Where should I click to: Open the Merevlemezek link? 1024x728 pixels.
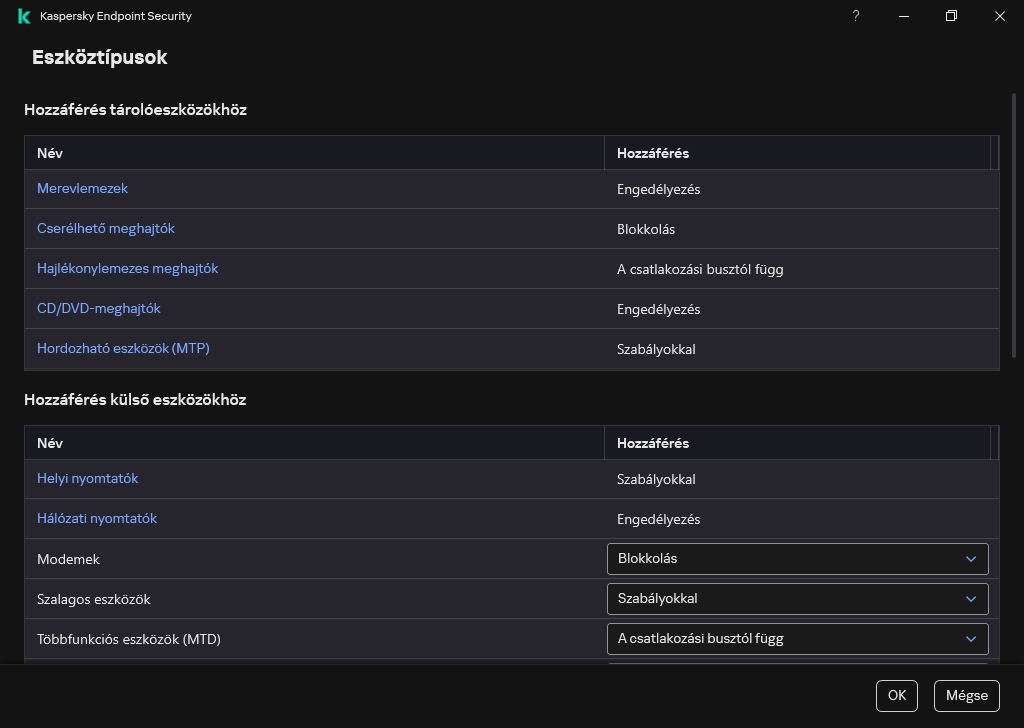point(82,189)
